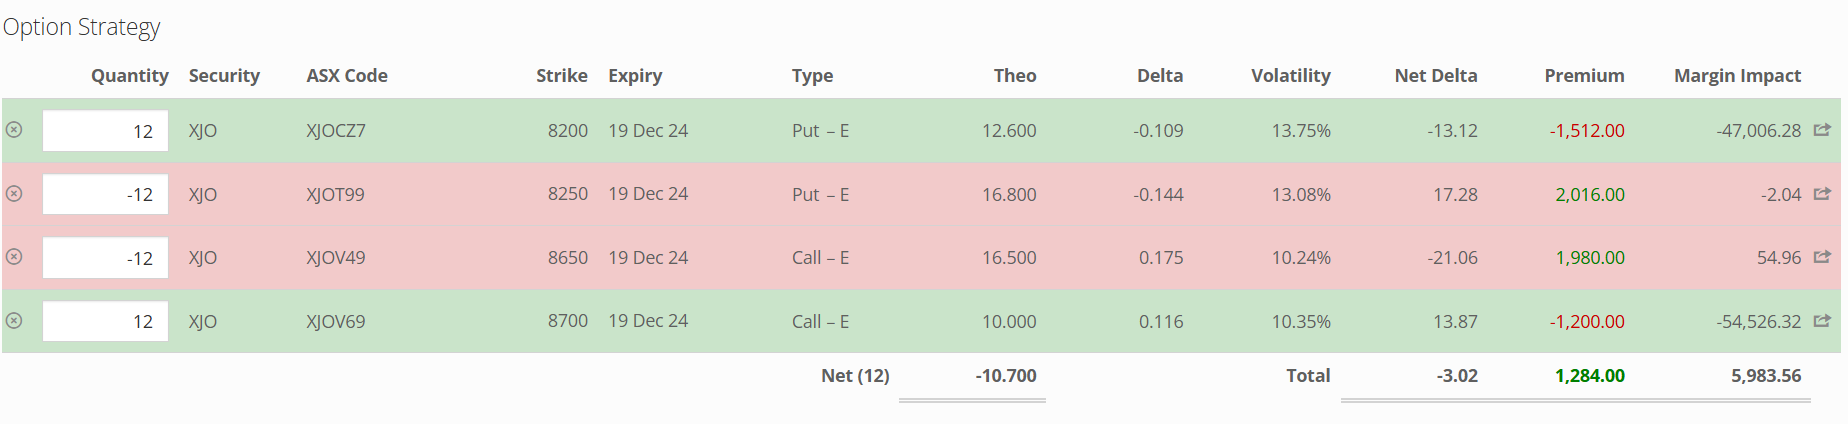
Task: Remove the XJOT99 put leg
Action: tap(14, 193)
